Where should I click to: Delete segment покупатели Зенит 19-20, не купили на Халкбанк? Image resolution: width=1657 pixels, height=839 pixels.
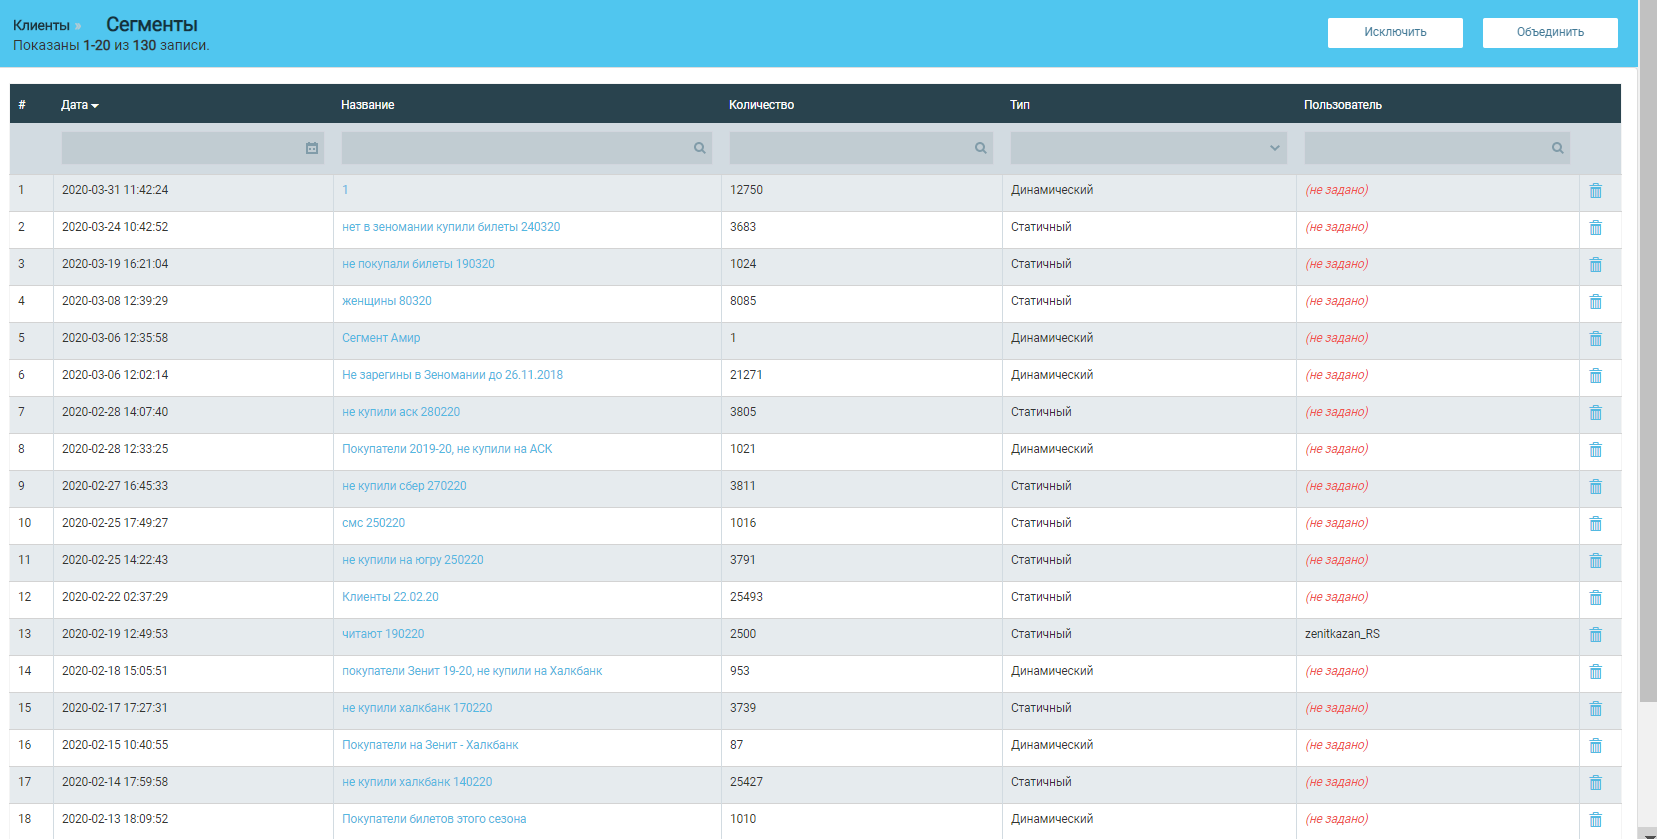coord(1596,671)
